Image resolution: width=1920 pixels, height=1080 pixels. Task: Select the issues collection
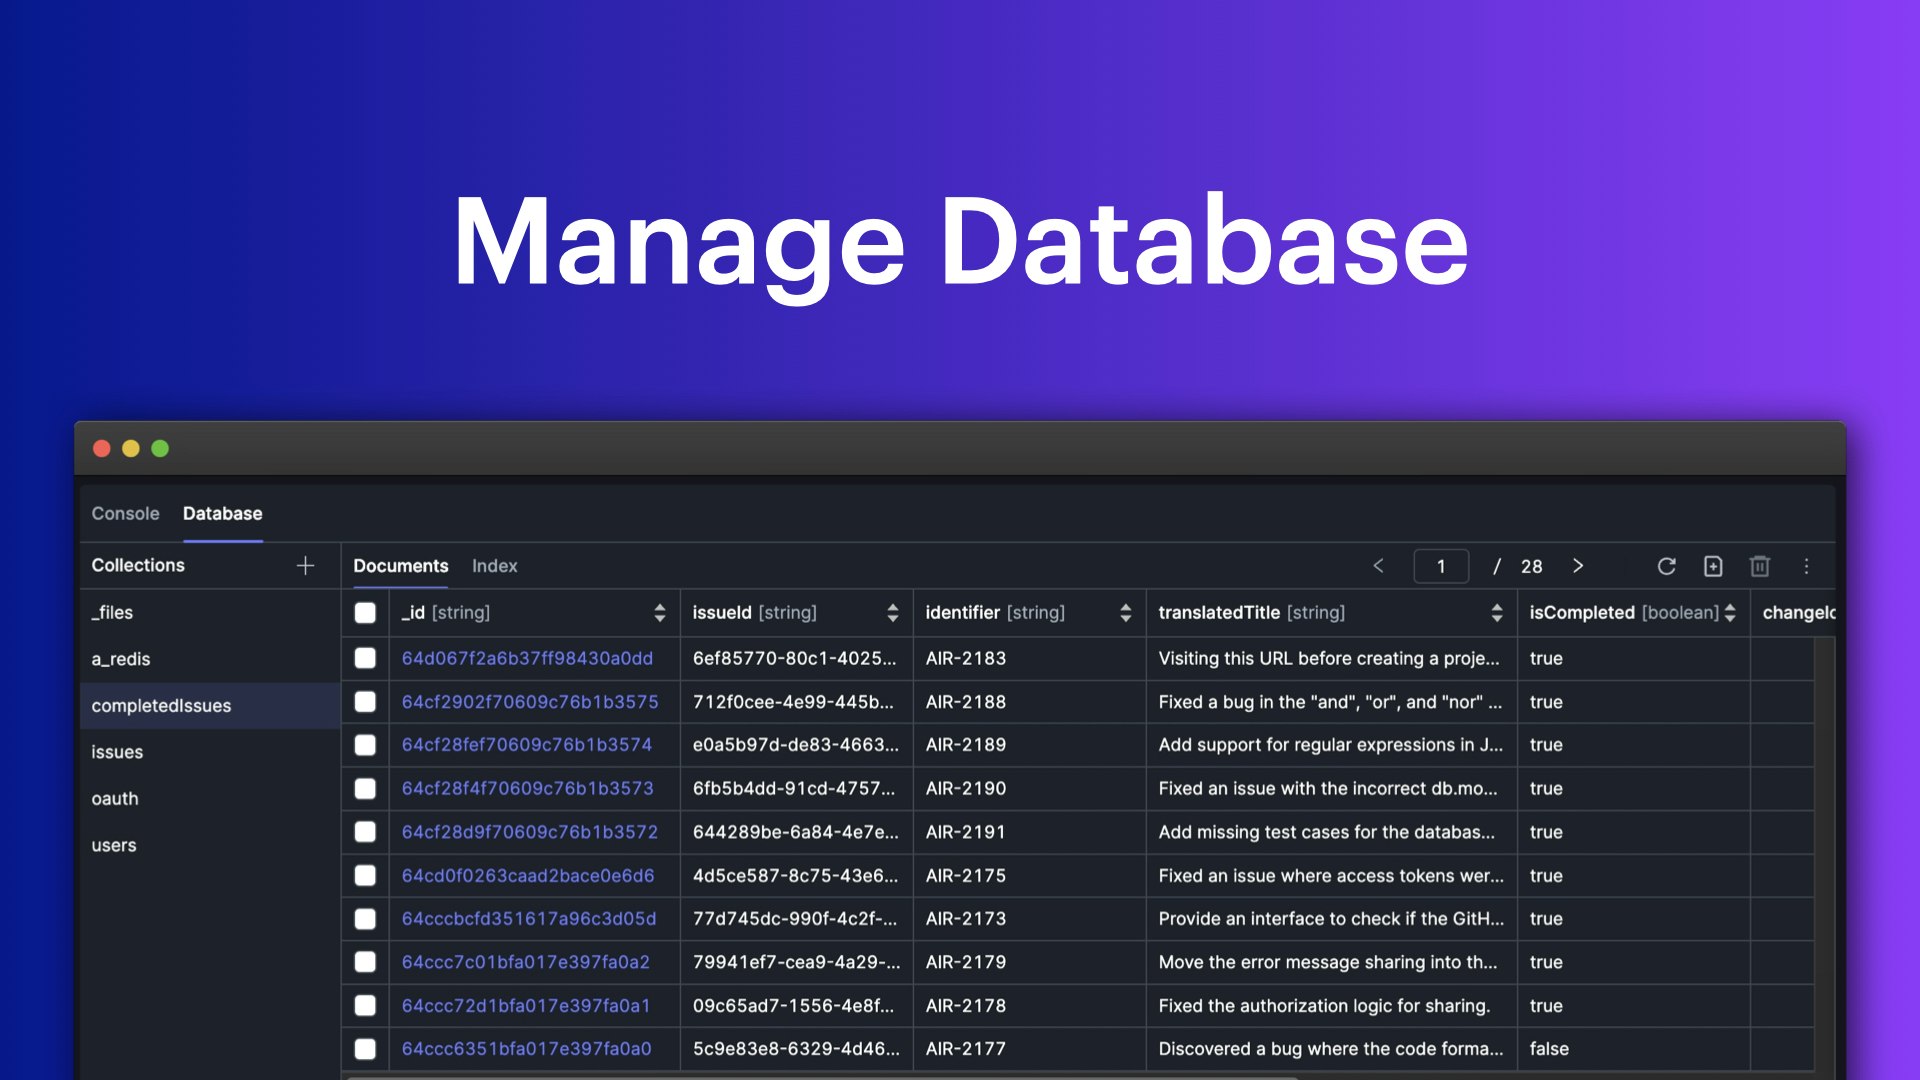point(210,752)
